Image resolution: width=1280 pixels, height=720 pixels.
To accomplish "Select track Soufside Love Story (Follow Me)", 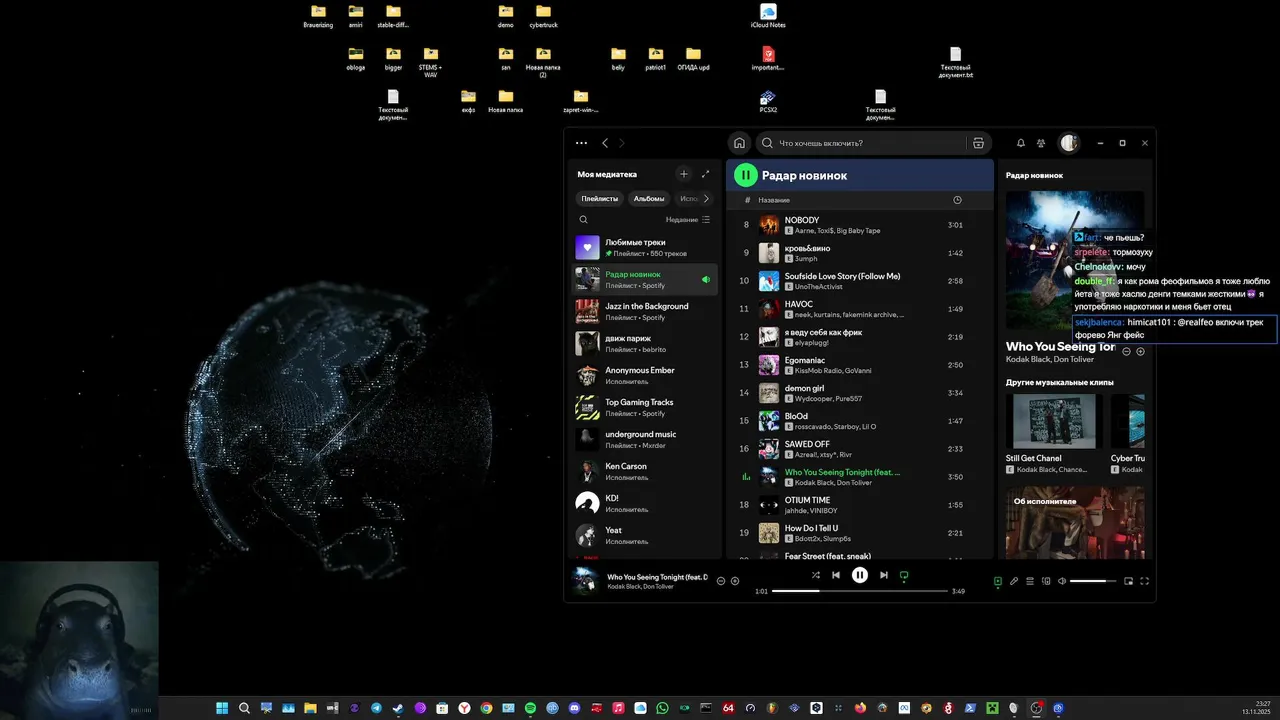I will click(x=859, y=281).
